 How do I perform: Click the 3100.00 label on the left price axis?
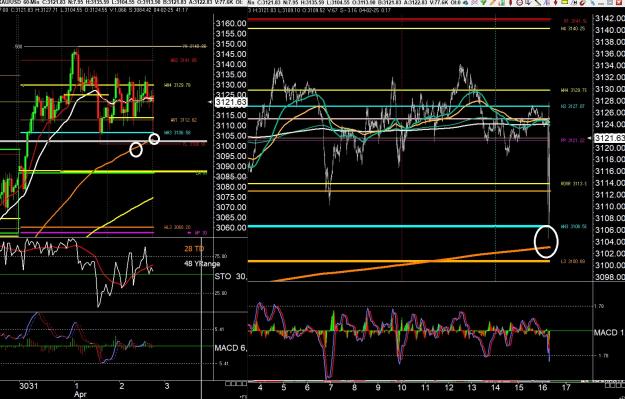pyautogui.click(x=231, y=146)
